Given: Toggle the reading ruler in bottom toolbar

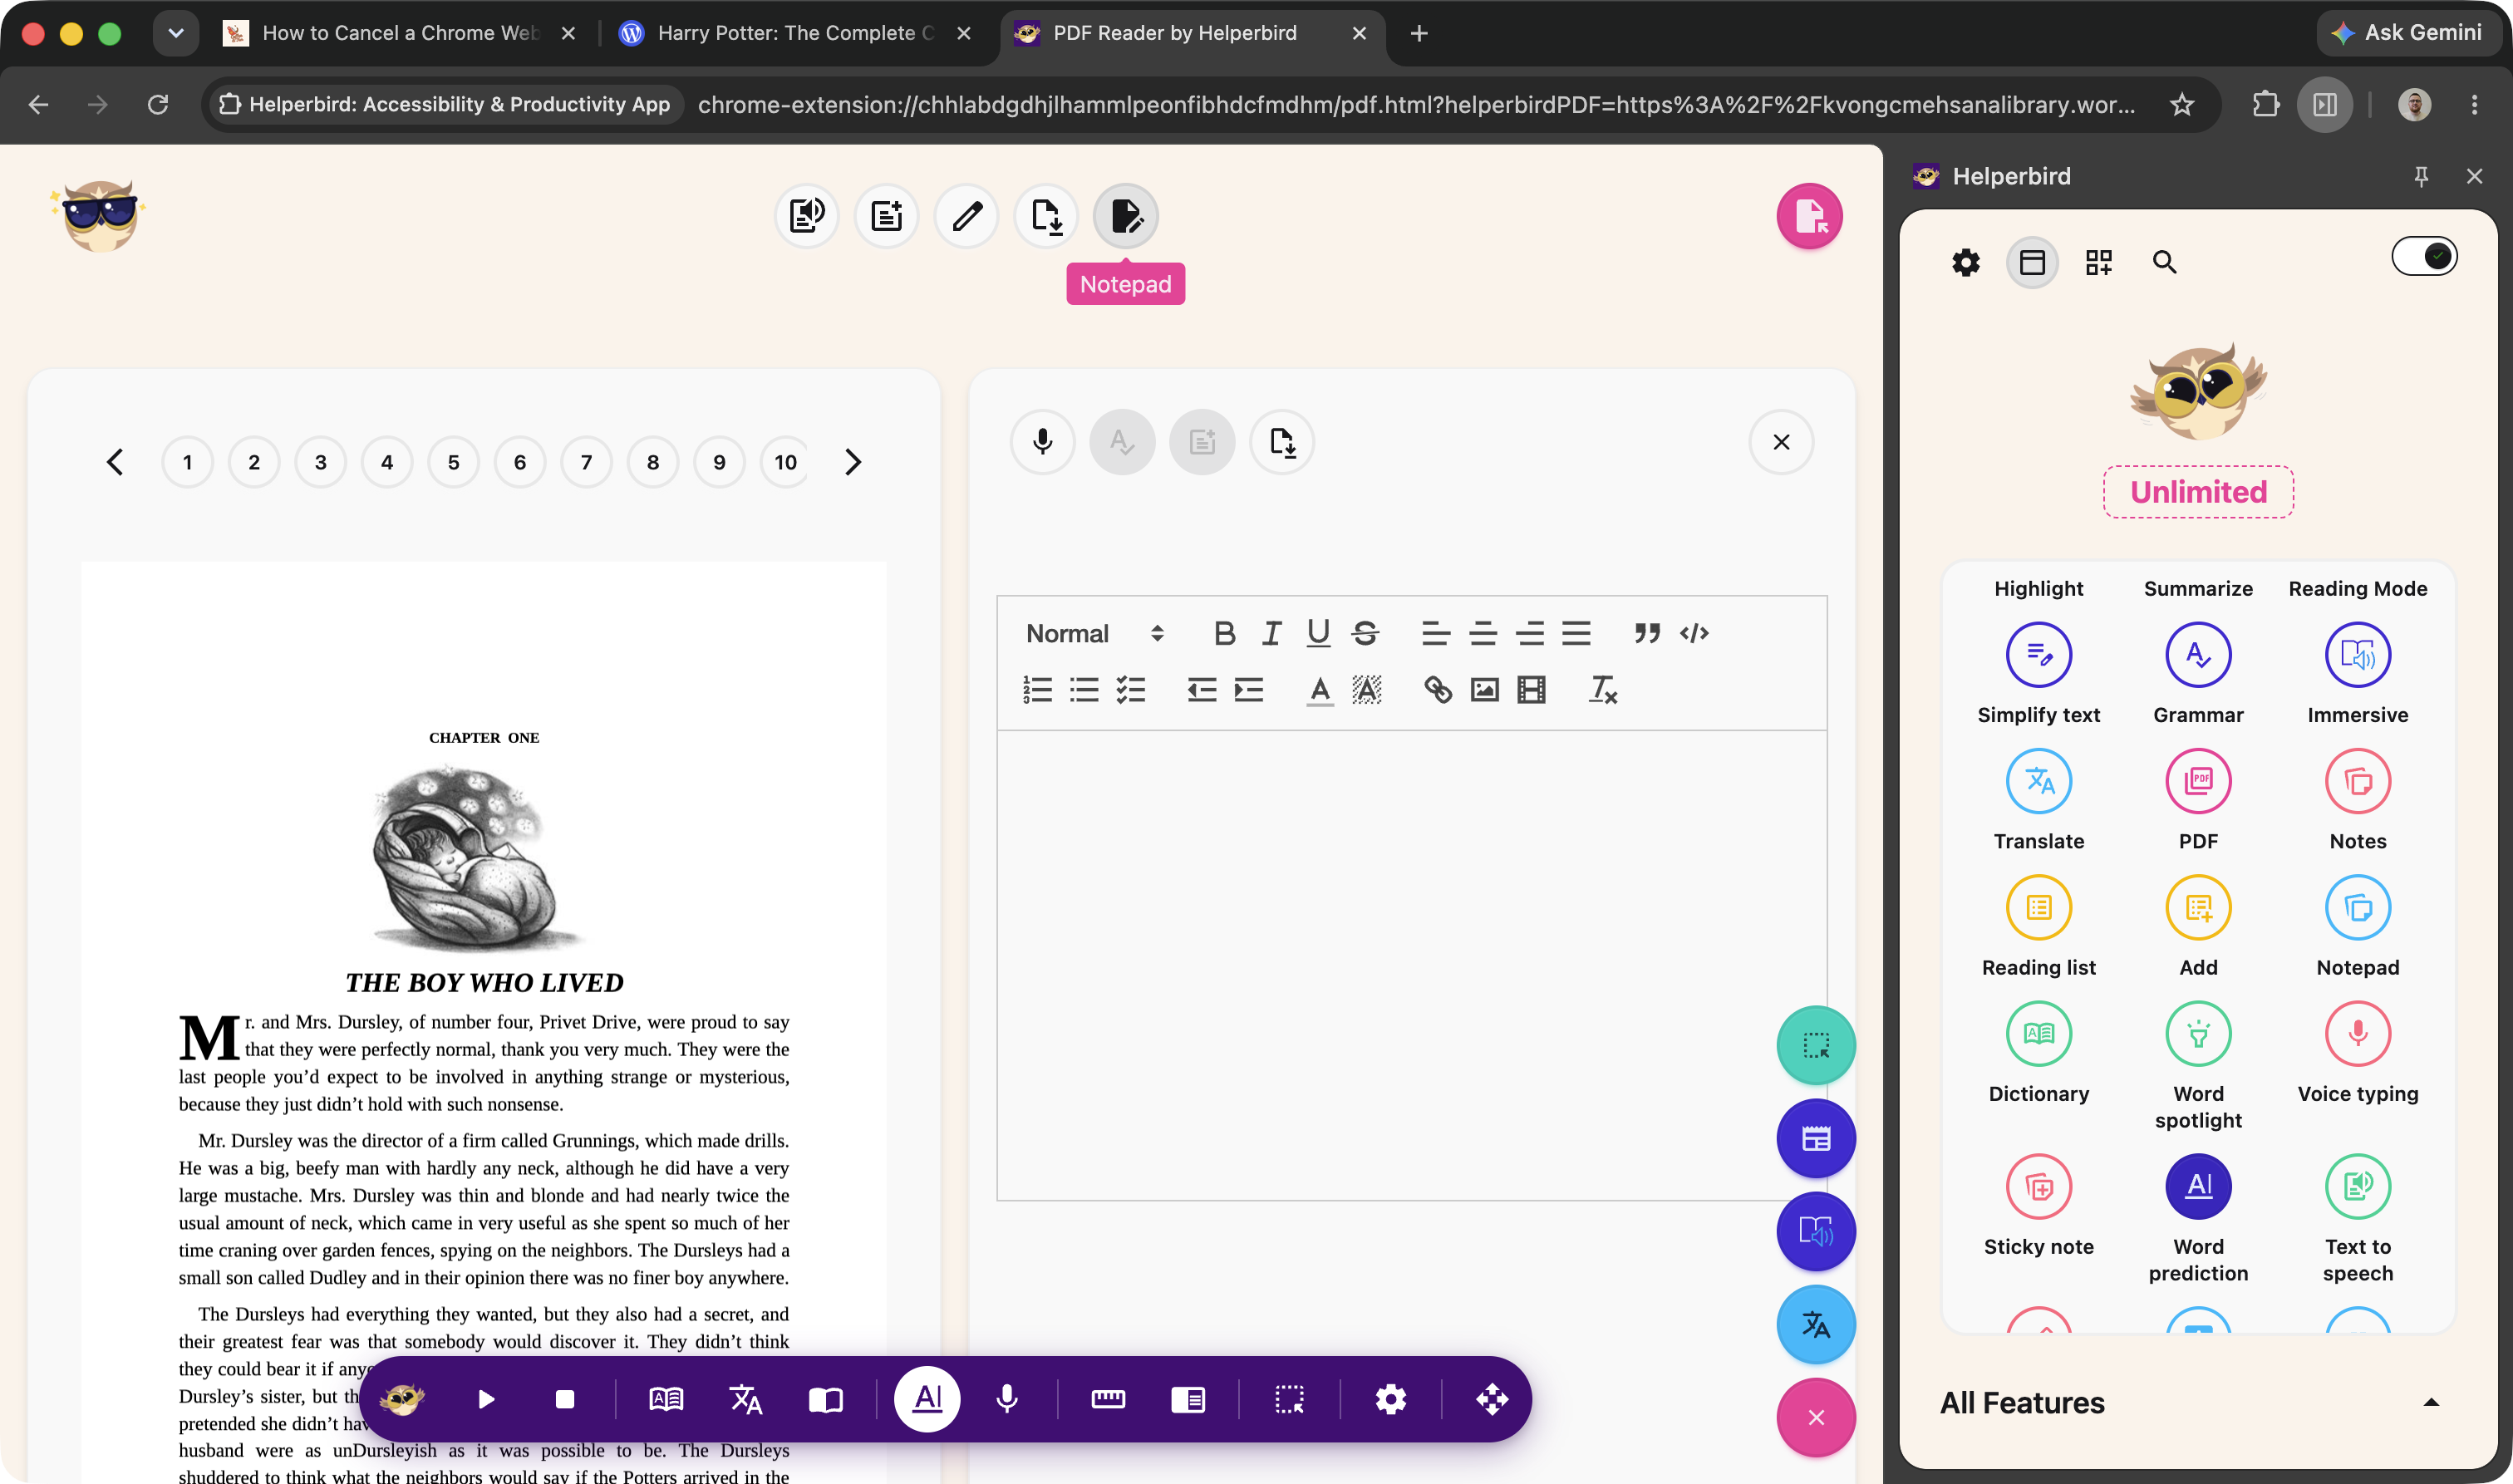Looking at the screenshot, I should [x=1108, y=1399].
